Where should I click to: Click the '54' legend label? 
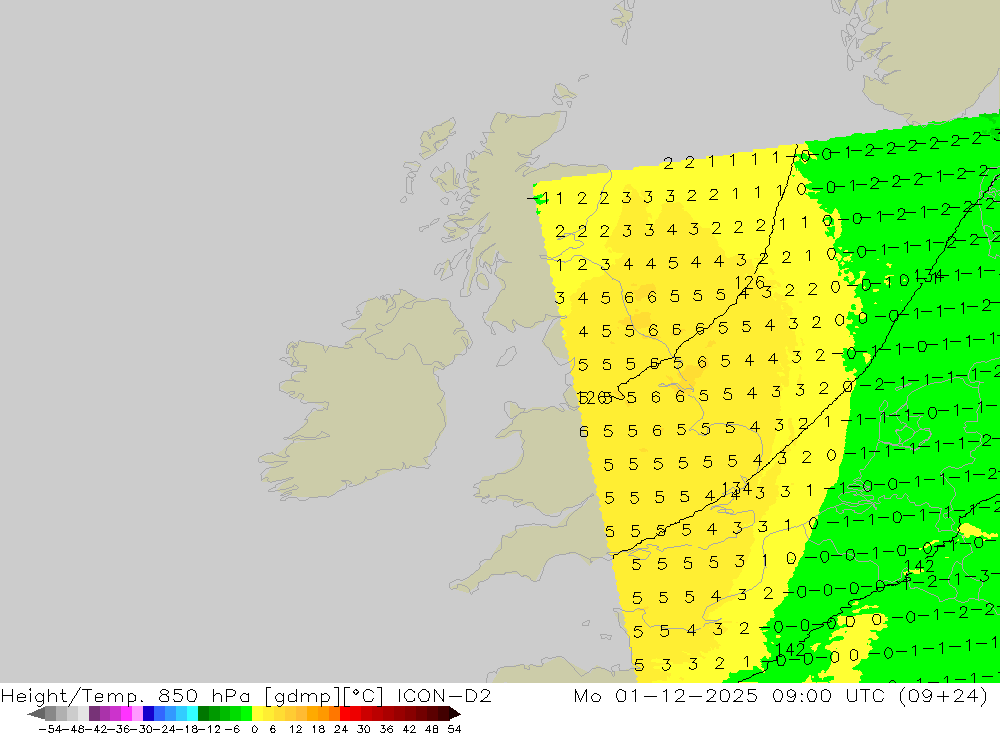tap(454, 729)
